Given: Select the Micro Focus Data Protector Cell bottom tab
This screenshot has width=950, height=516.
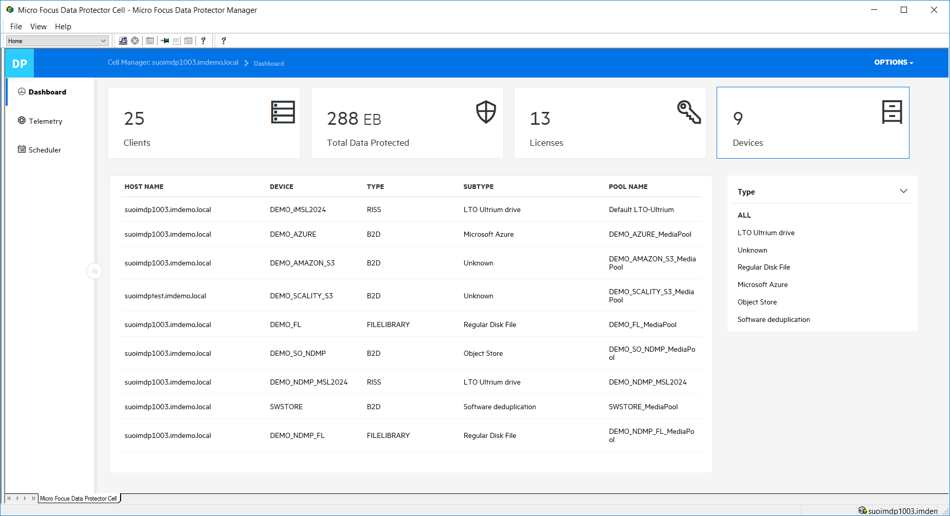Looking at the screenshot, I should (x=78, y=498).
